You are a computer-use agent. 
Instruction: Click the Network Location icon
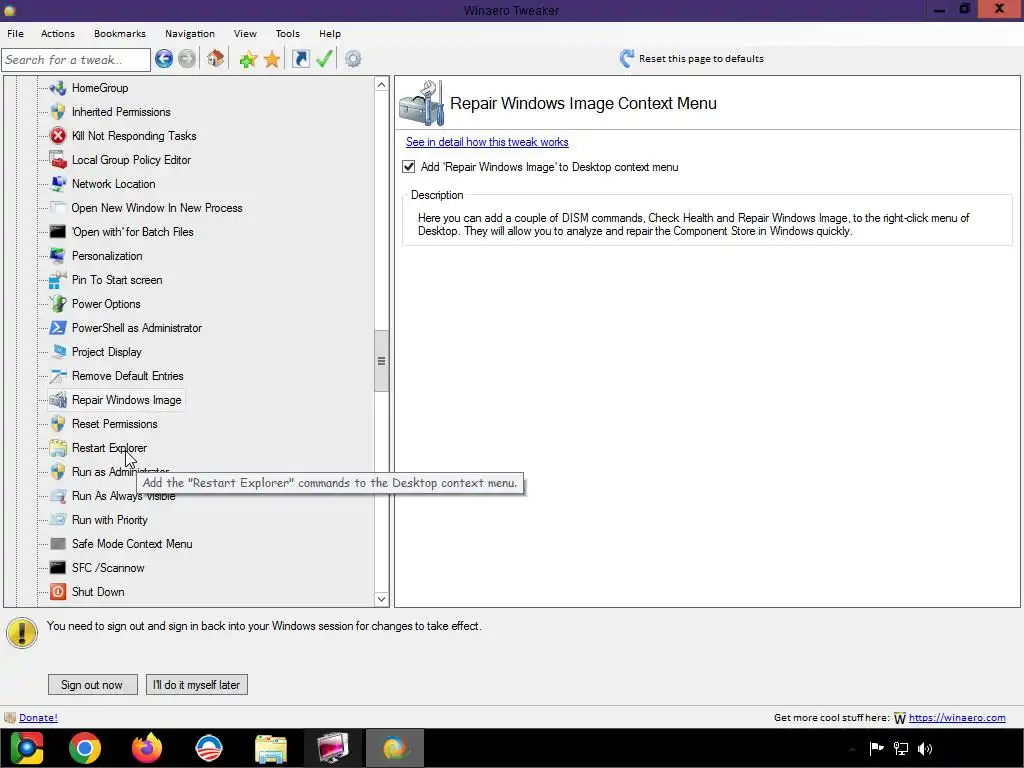(x=58, y=184)
